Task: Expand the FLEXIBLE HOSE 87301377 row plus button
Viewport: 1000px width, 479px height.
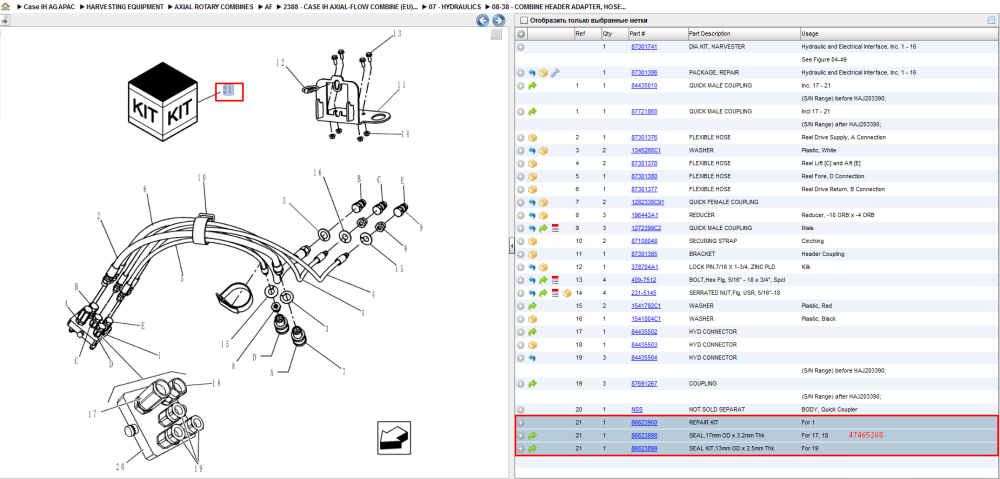Action: pyautogui.click(x=520, y=189)
